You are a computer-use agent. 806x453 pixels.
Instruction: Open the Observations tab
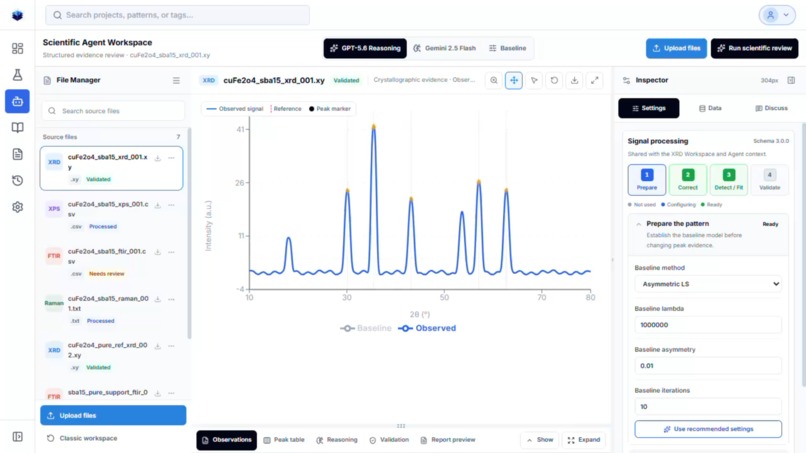[x=227, y=440]
